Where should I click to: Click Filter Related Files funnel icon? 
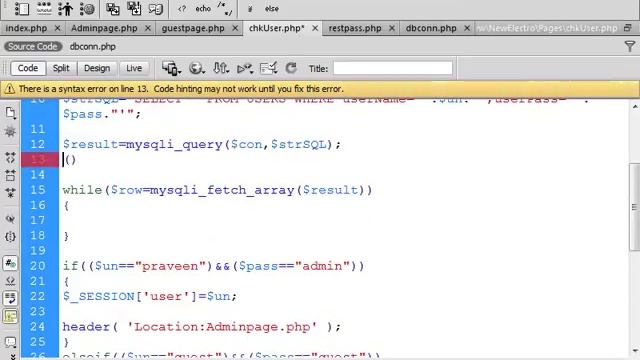(630, 47)
